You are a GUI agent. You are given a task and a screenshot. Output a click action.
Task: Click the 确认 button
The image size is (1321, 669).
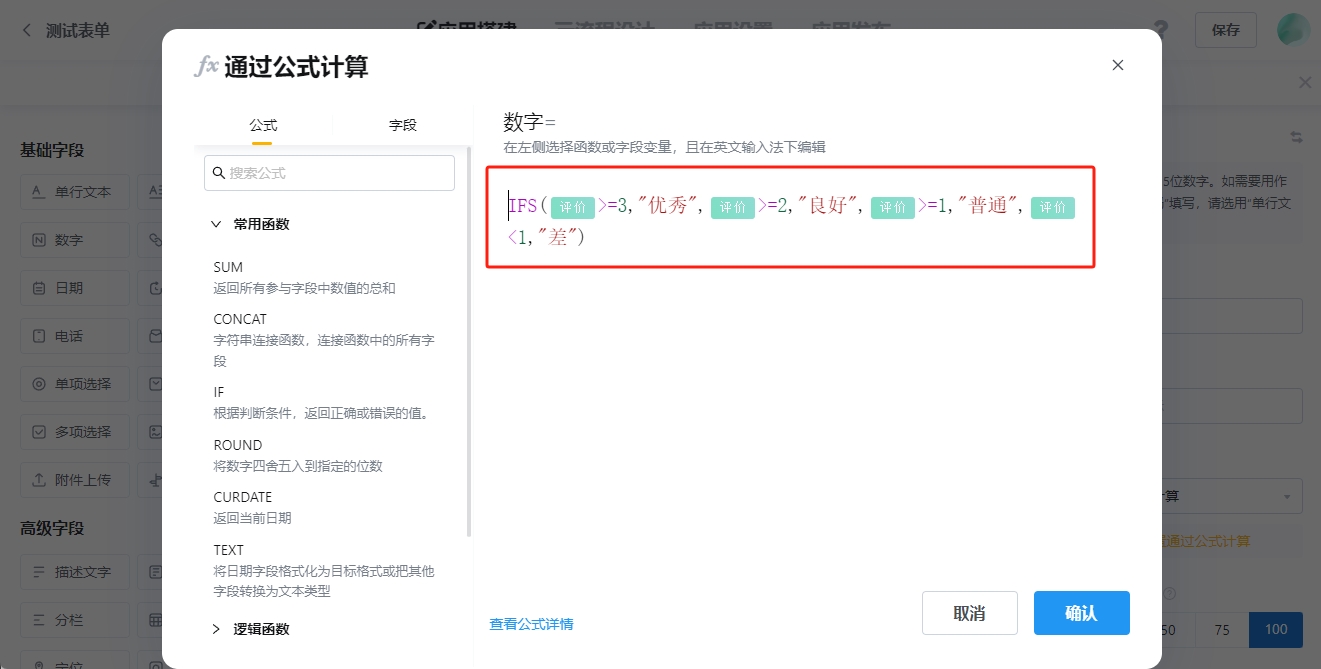click(1081, 613)
